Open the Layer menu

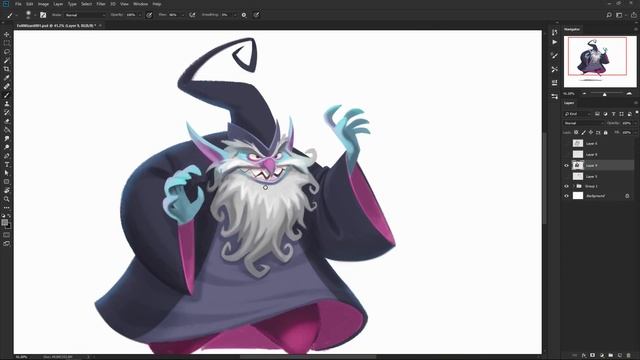pos(58,4)
